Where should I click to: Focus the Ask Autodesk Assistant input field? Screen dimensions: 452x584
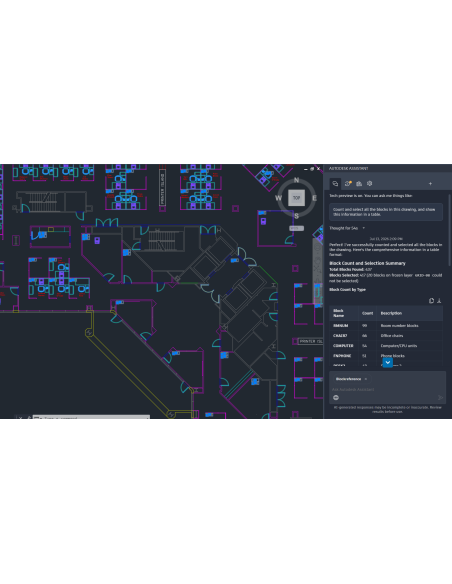(387, 389)
